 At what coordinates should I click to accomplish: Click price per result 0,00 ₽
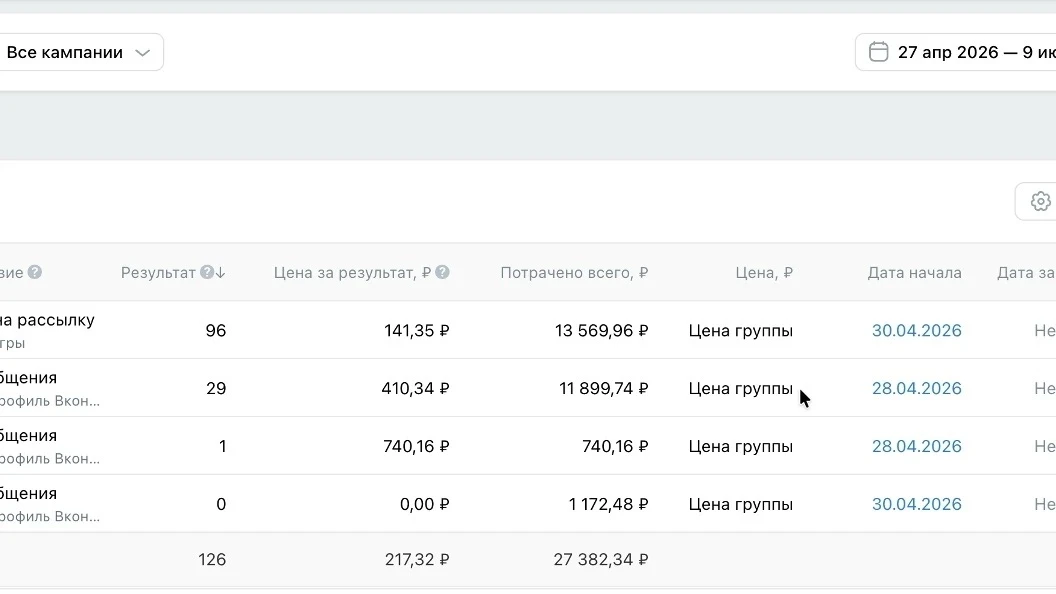[x=424, y=504]
